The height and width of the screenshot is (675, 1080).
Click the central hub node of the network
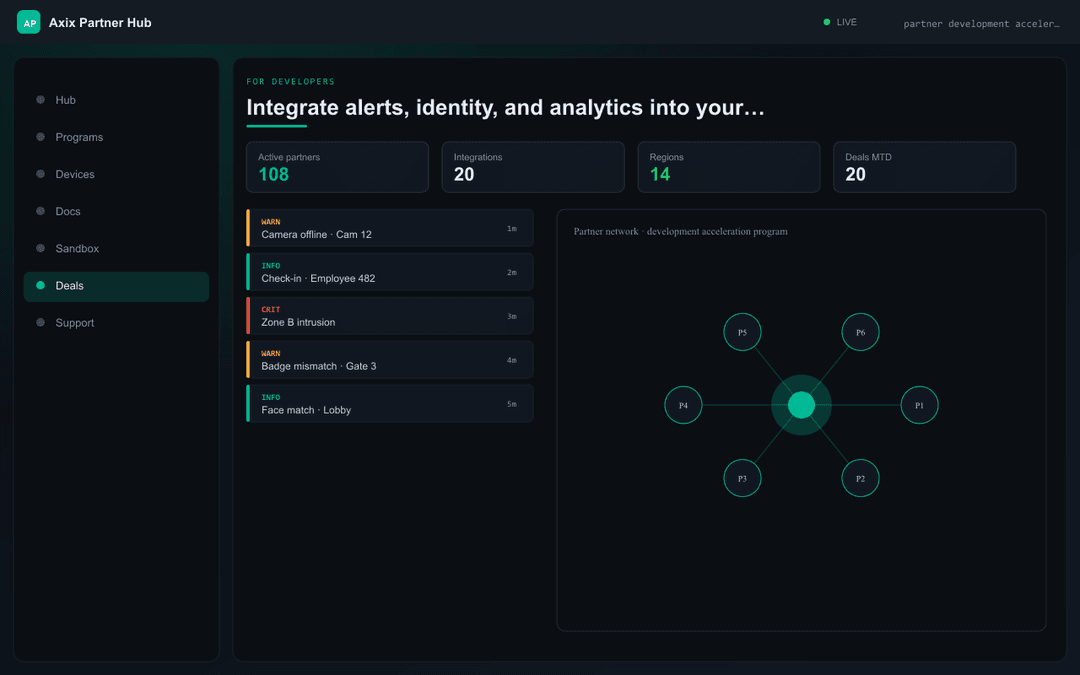click(801, 405)
